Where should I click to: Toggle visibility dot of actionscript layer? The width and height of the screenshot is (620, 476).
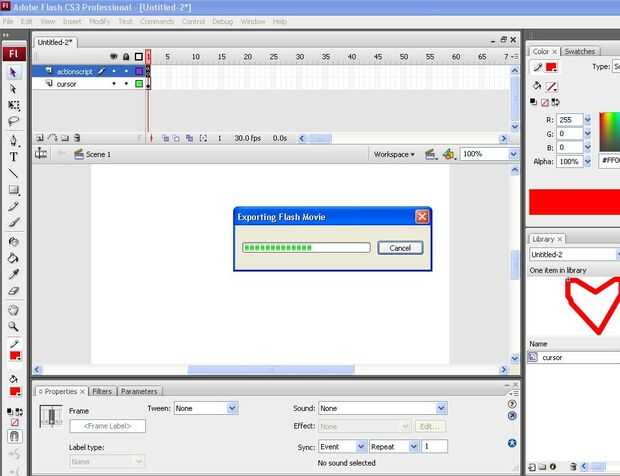(114, 71)
